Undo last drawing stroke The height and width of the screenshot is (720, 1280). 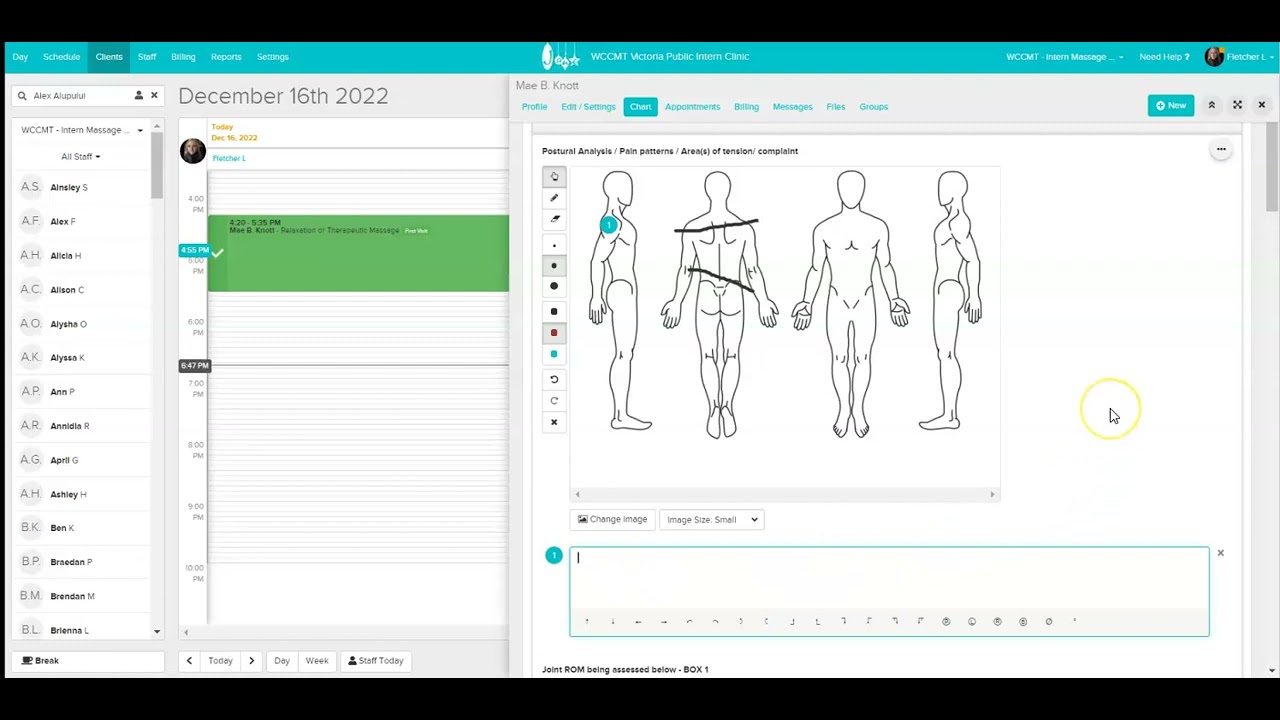tap(554, 380)
